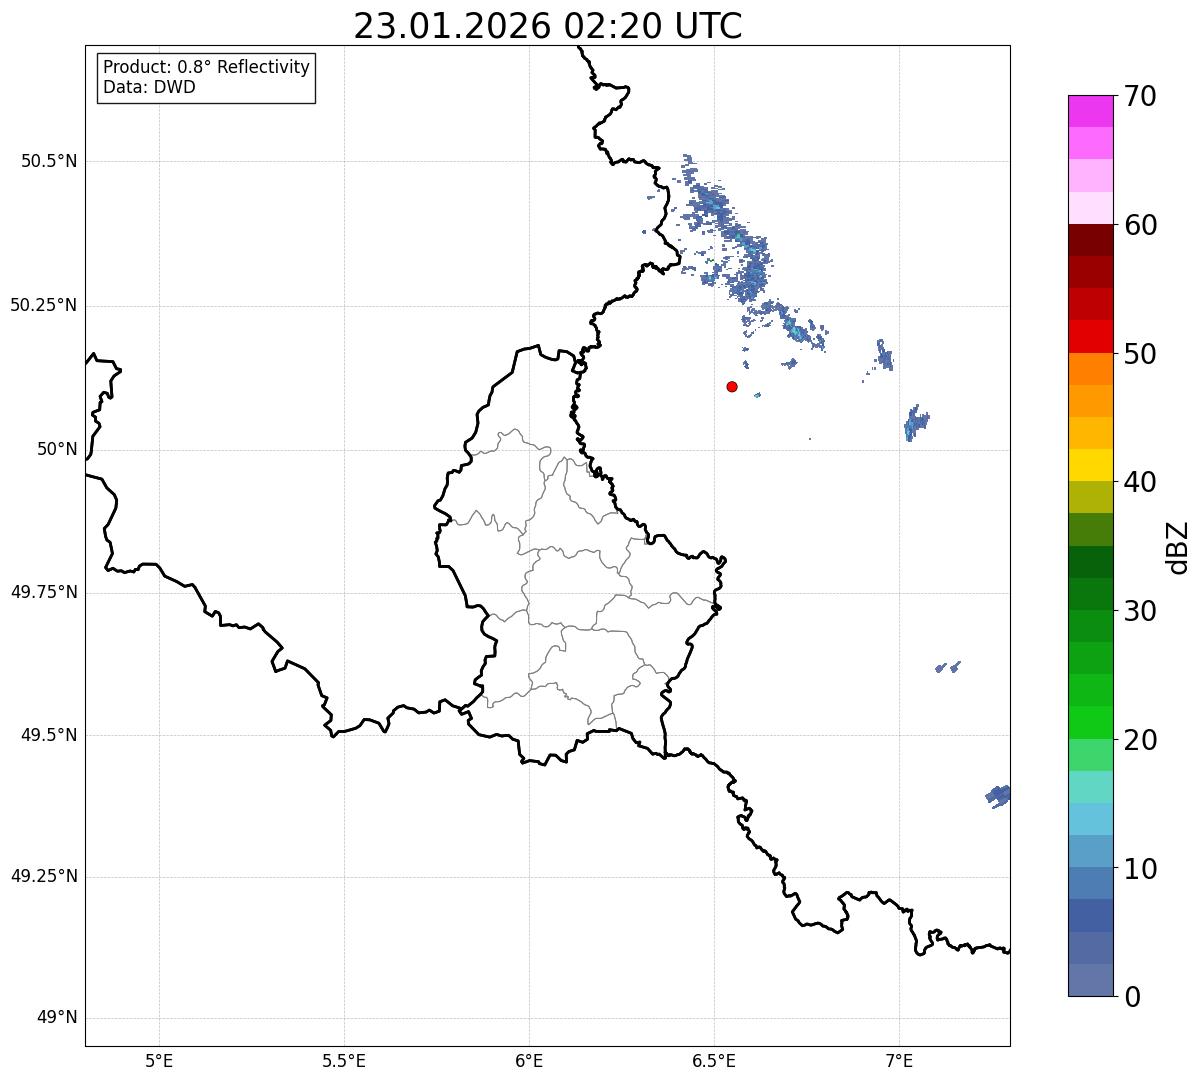This screenshot has width=1202, height=1081.
Task: Click the 6°E longitude tick label
Action: 529,1060
